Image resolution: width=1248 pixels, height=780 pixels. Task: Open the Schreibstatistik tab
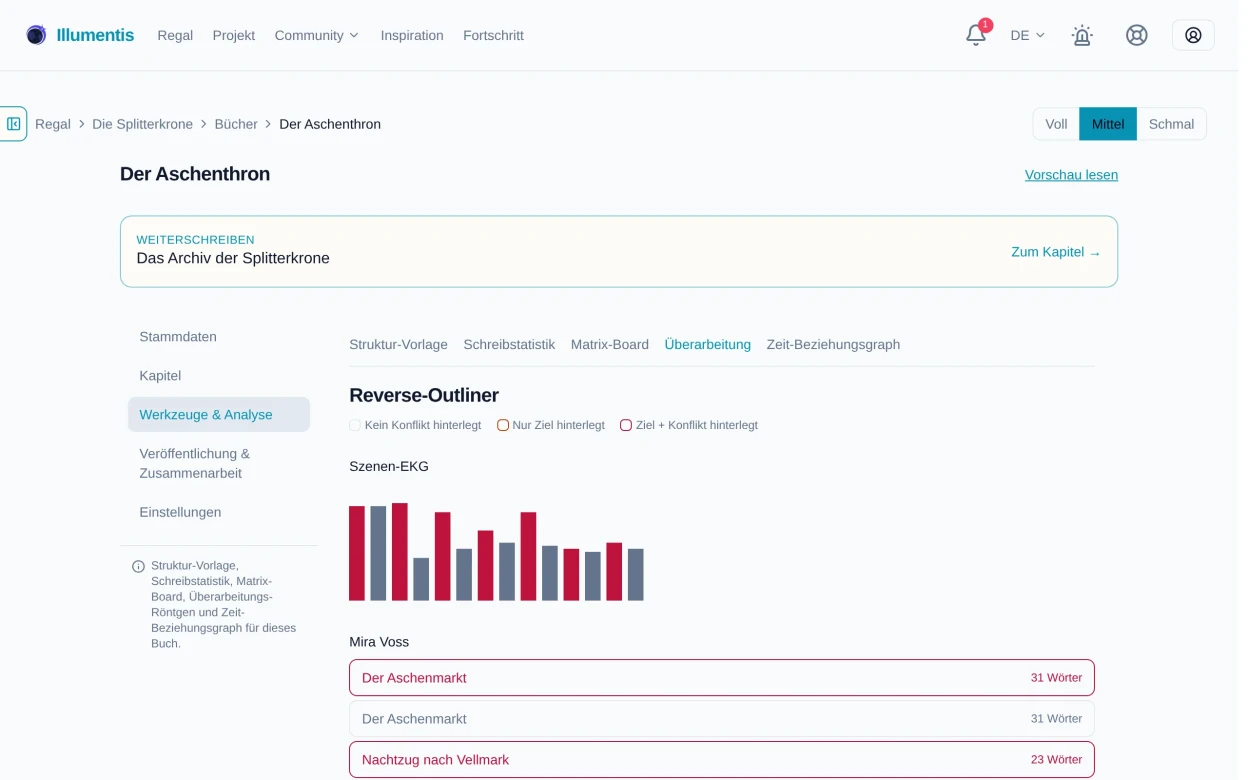[x=509, y=344]
